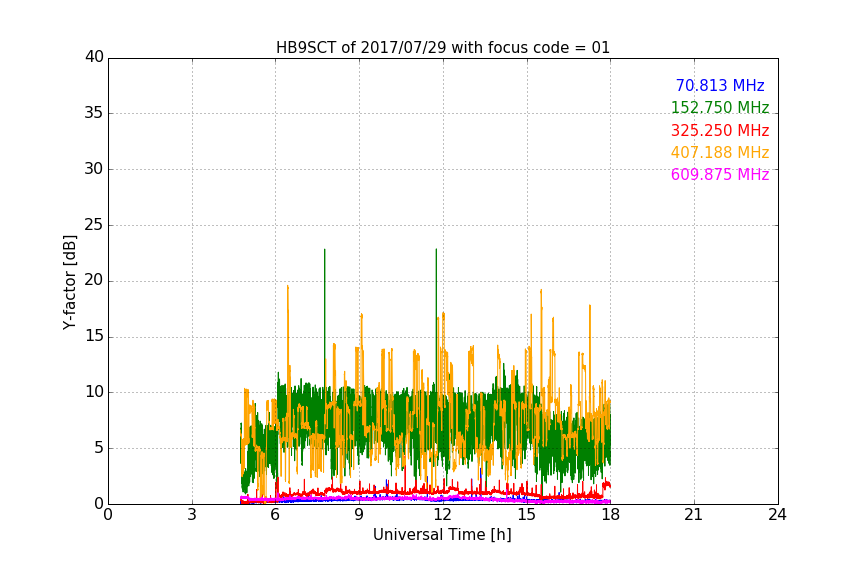Screen dimensions: 864x576
Task: Click the plot title HB9SCT of 2017/07/29
Action: click(443, 48)
